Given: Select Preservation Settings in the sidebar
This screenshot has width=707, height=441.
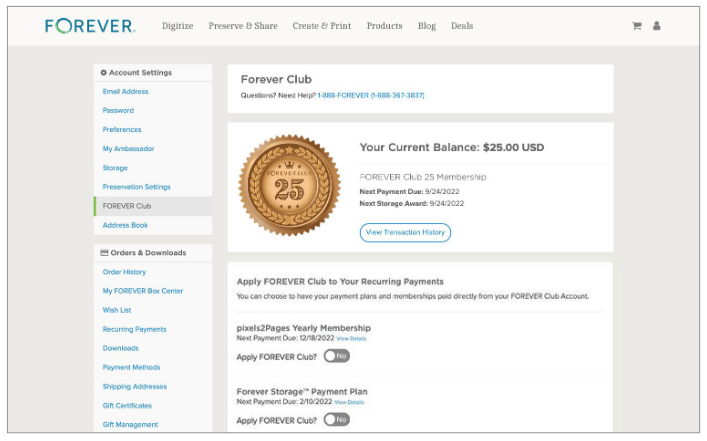Looking at the screenshot, I should coord(137,187).
